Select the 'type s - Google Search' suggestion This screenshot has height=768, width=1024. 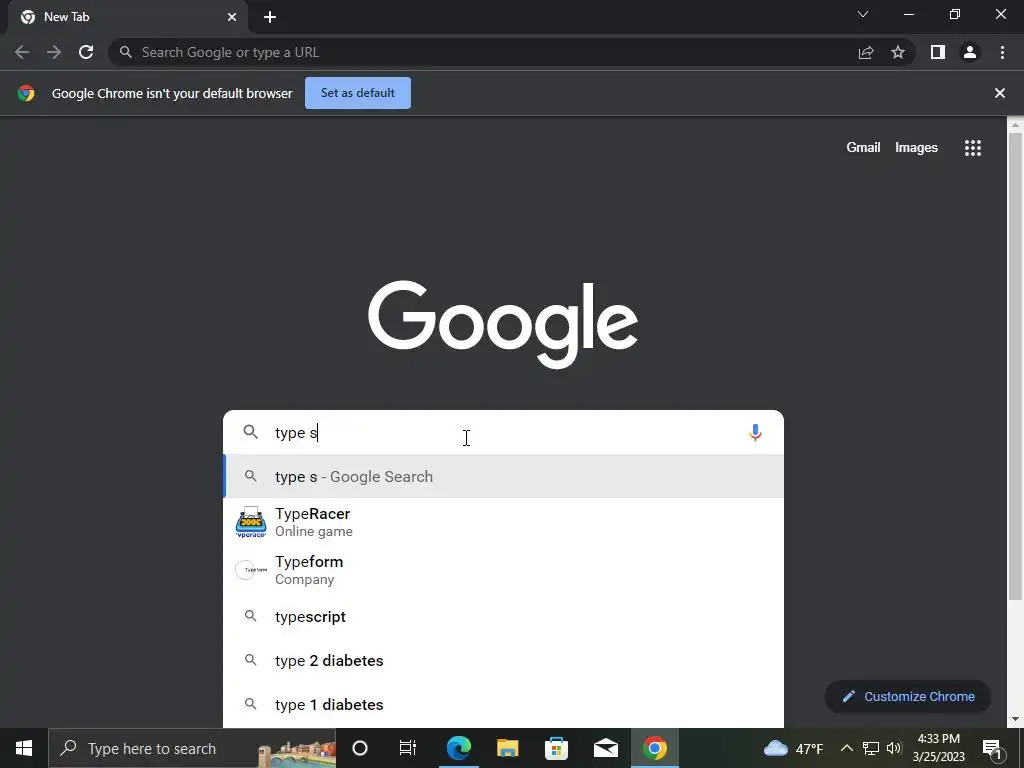[503, 476]
